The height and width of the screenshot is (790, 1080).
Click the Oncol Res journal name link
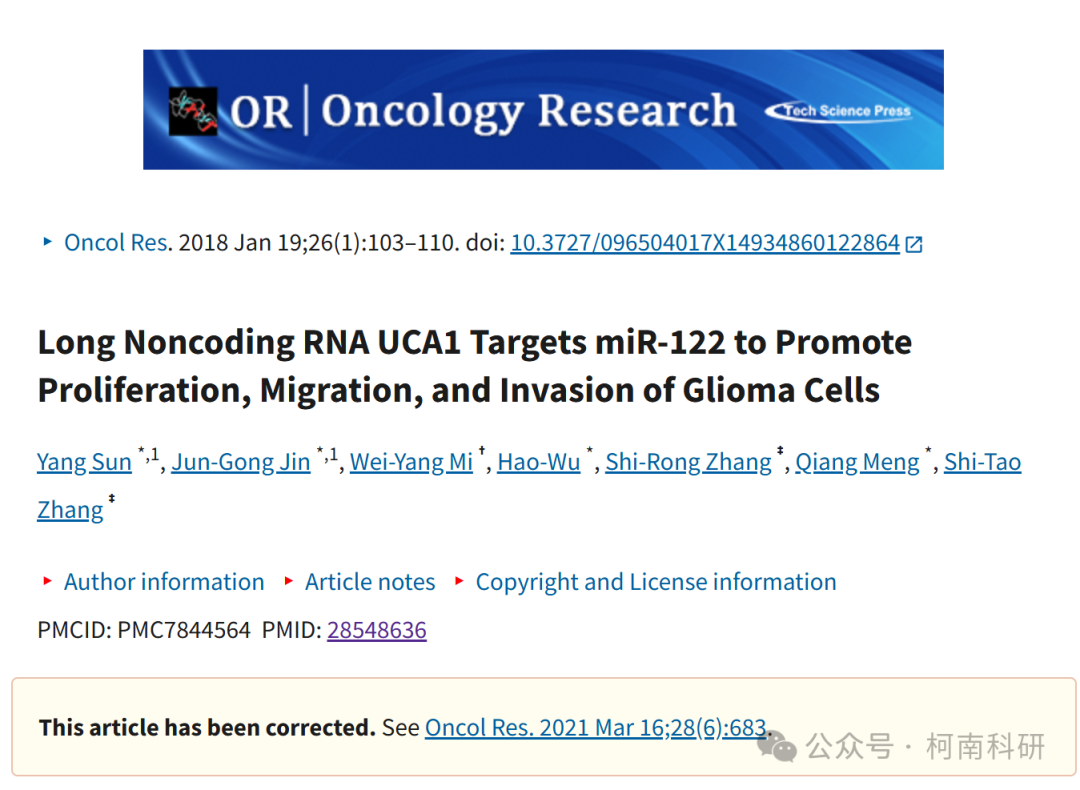pyautogui.click(x=116, y=242)
